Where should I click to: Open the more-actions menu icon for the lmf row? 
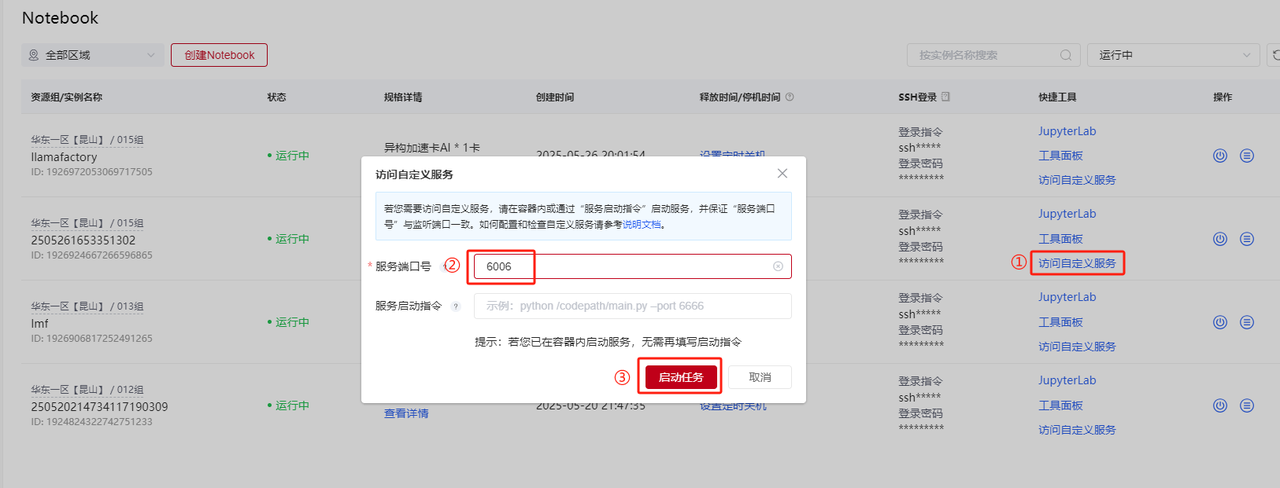pyautogui.click(x=1246, y=322)
